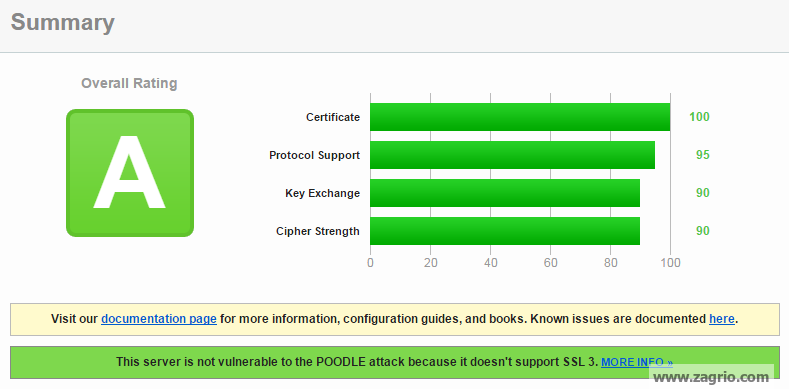The width and height of the screenshot is (789, 389).
Task: Click the green A overall rating badge
Action: (130, 173)
